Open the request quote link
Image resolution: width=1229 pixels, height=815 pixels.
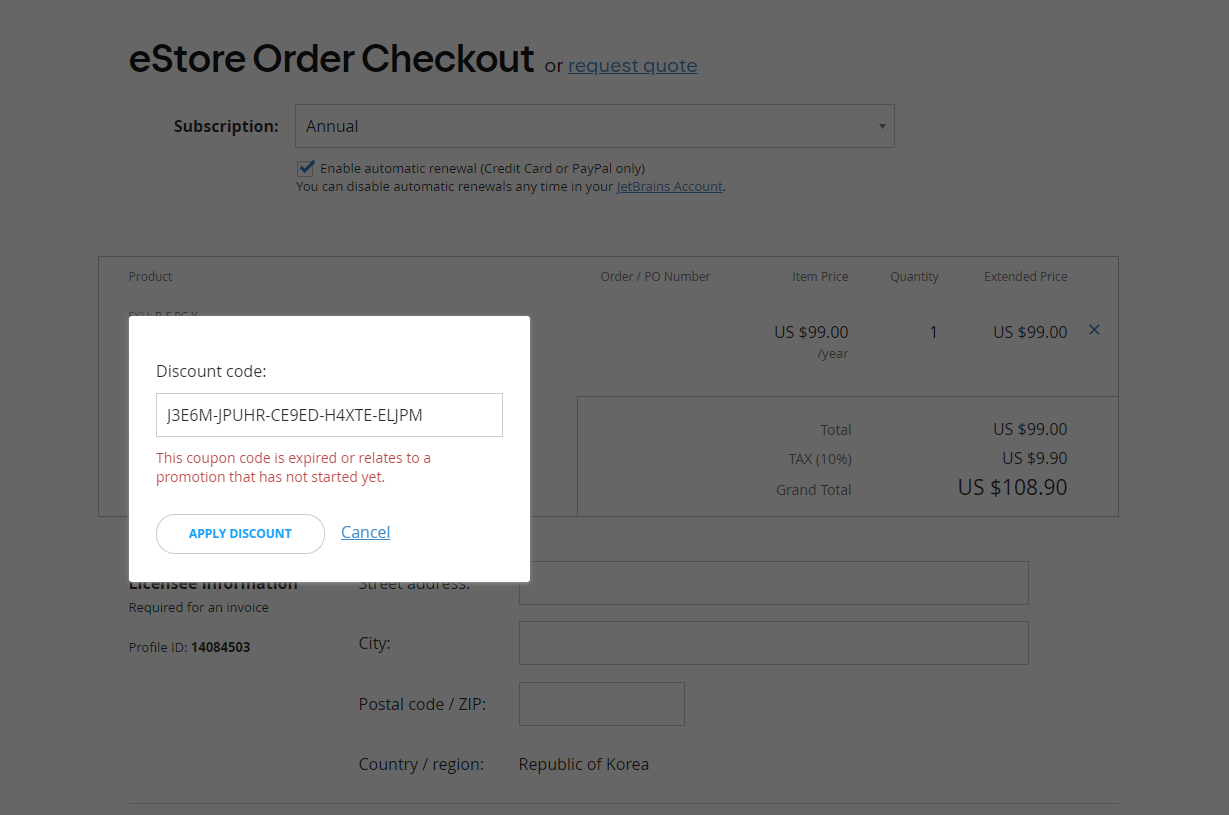[x=633, y=66]
